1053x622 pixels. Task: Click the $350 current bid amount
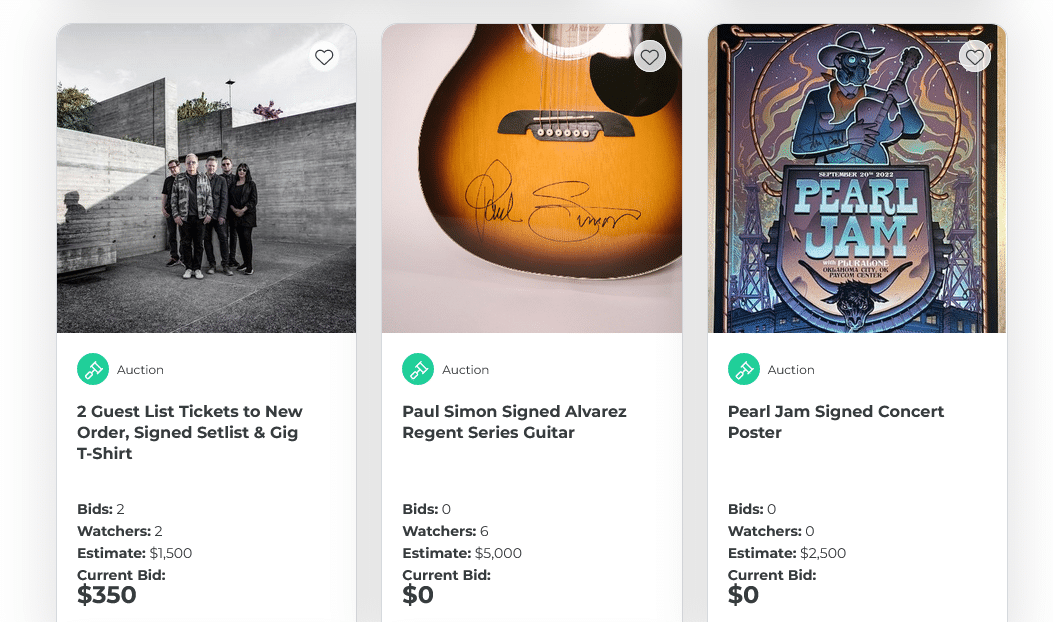[107, 595]
